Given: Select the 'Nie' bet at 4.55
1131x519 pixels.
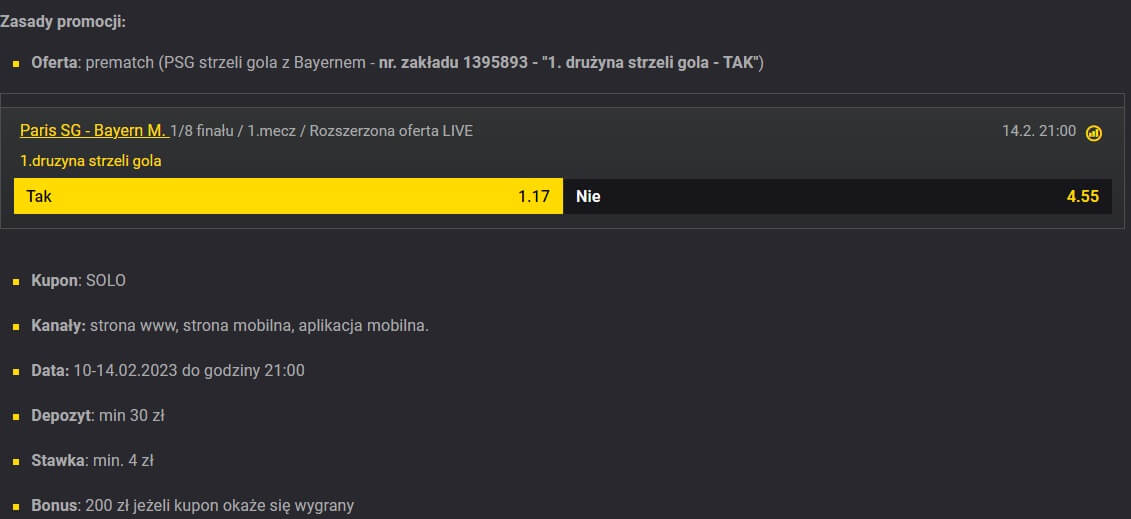Looking at the screenshot, I should [x=837, y=197].
